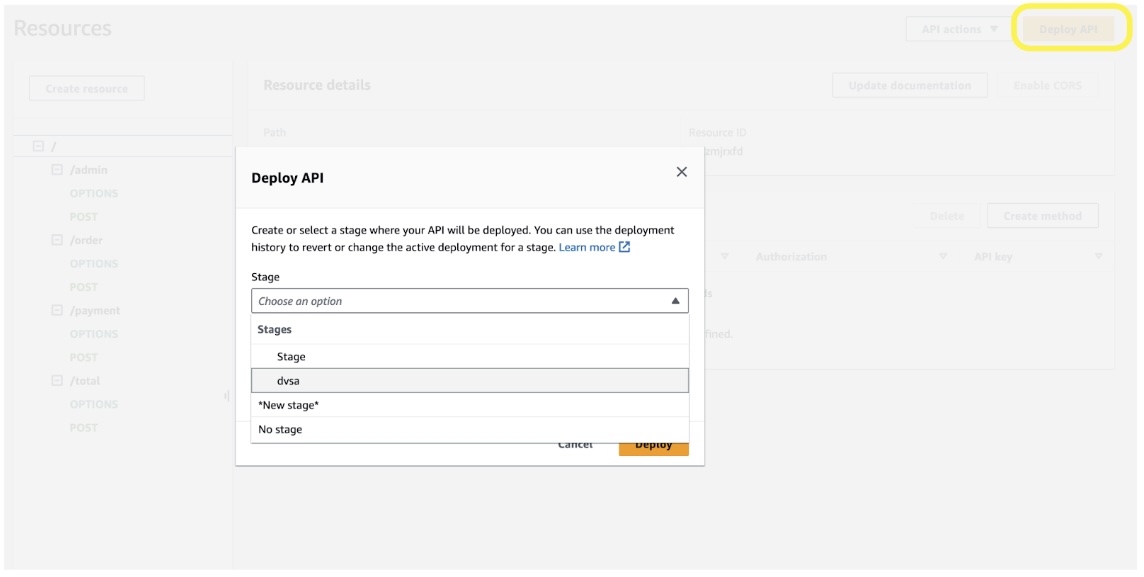Select OPTIONS method under /order
The height and width of the screenshot is (577, 1144).
[x=94, y=263]
